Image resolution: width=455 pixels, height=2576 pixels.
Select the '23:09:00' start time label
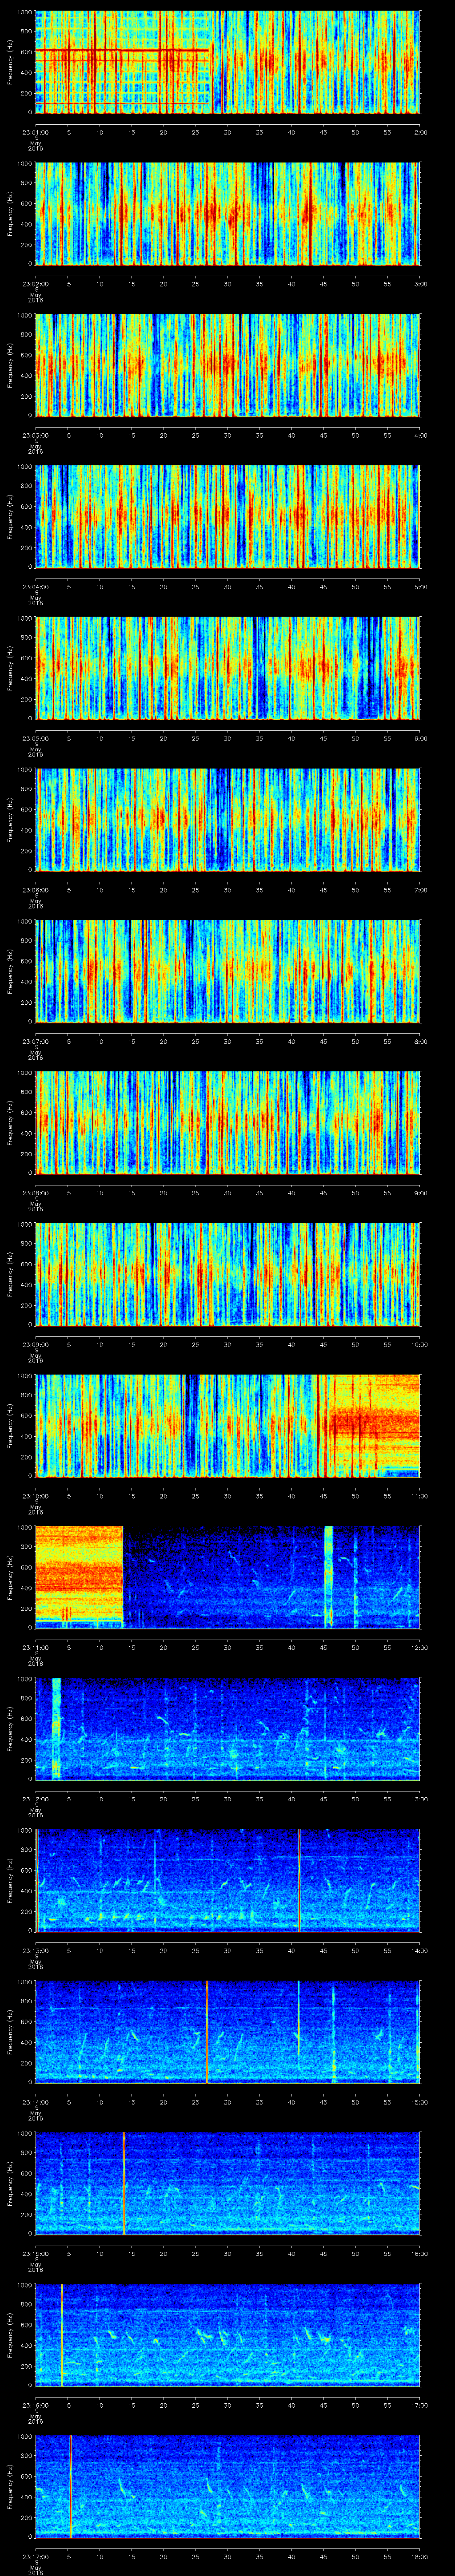(x=36, y=1344)
